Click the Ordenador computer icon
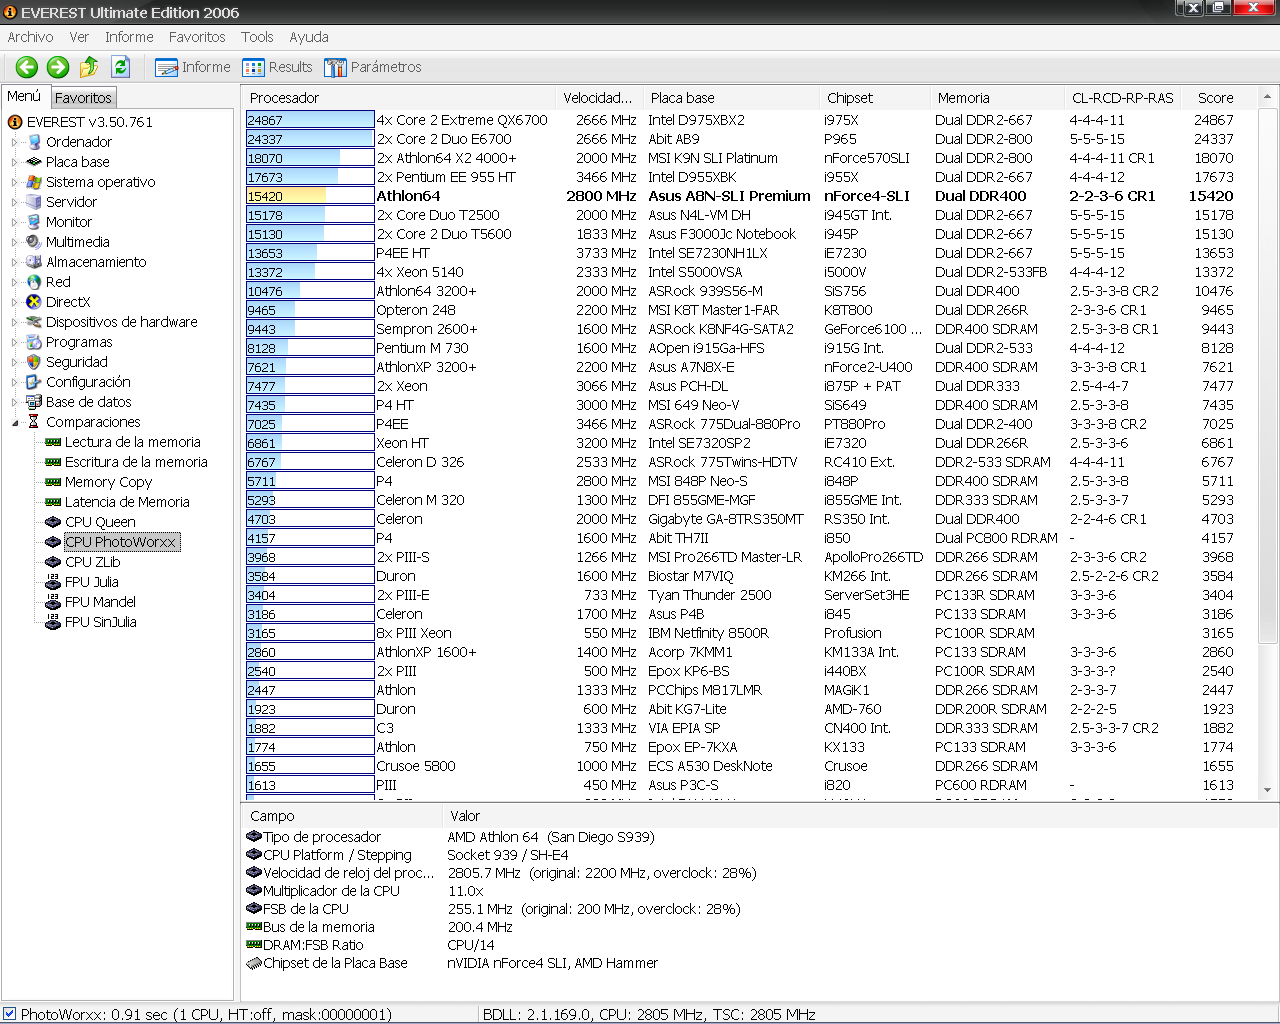The image size is (1280, 1024). coord(34,142)
